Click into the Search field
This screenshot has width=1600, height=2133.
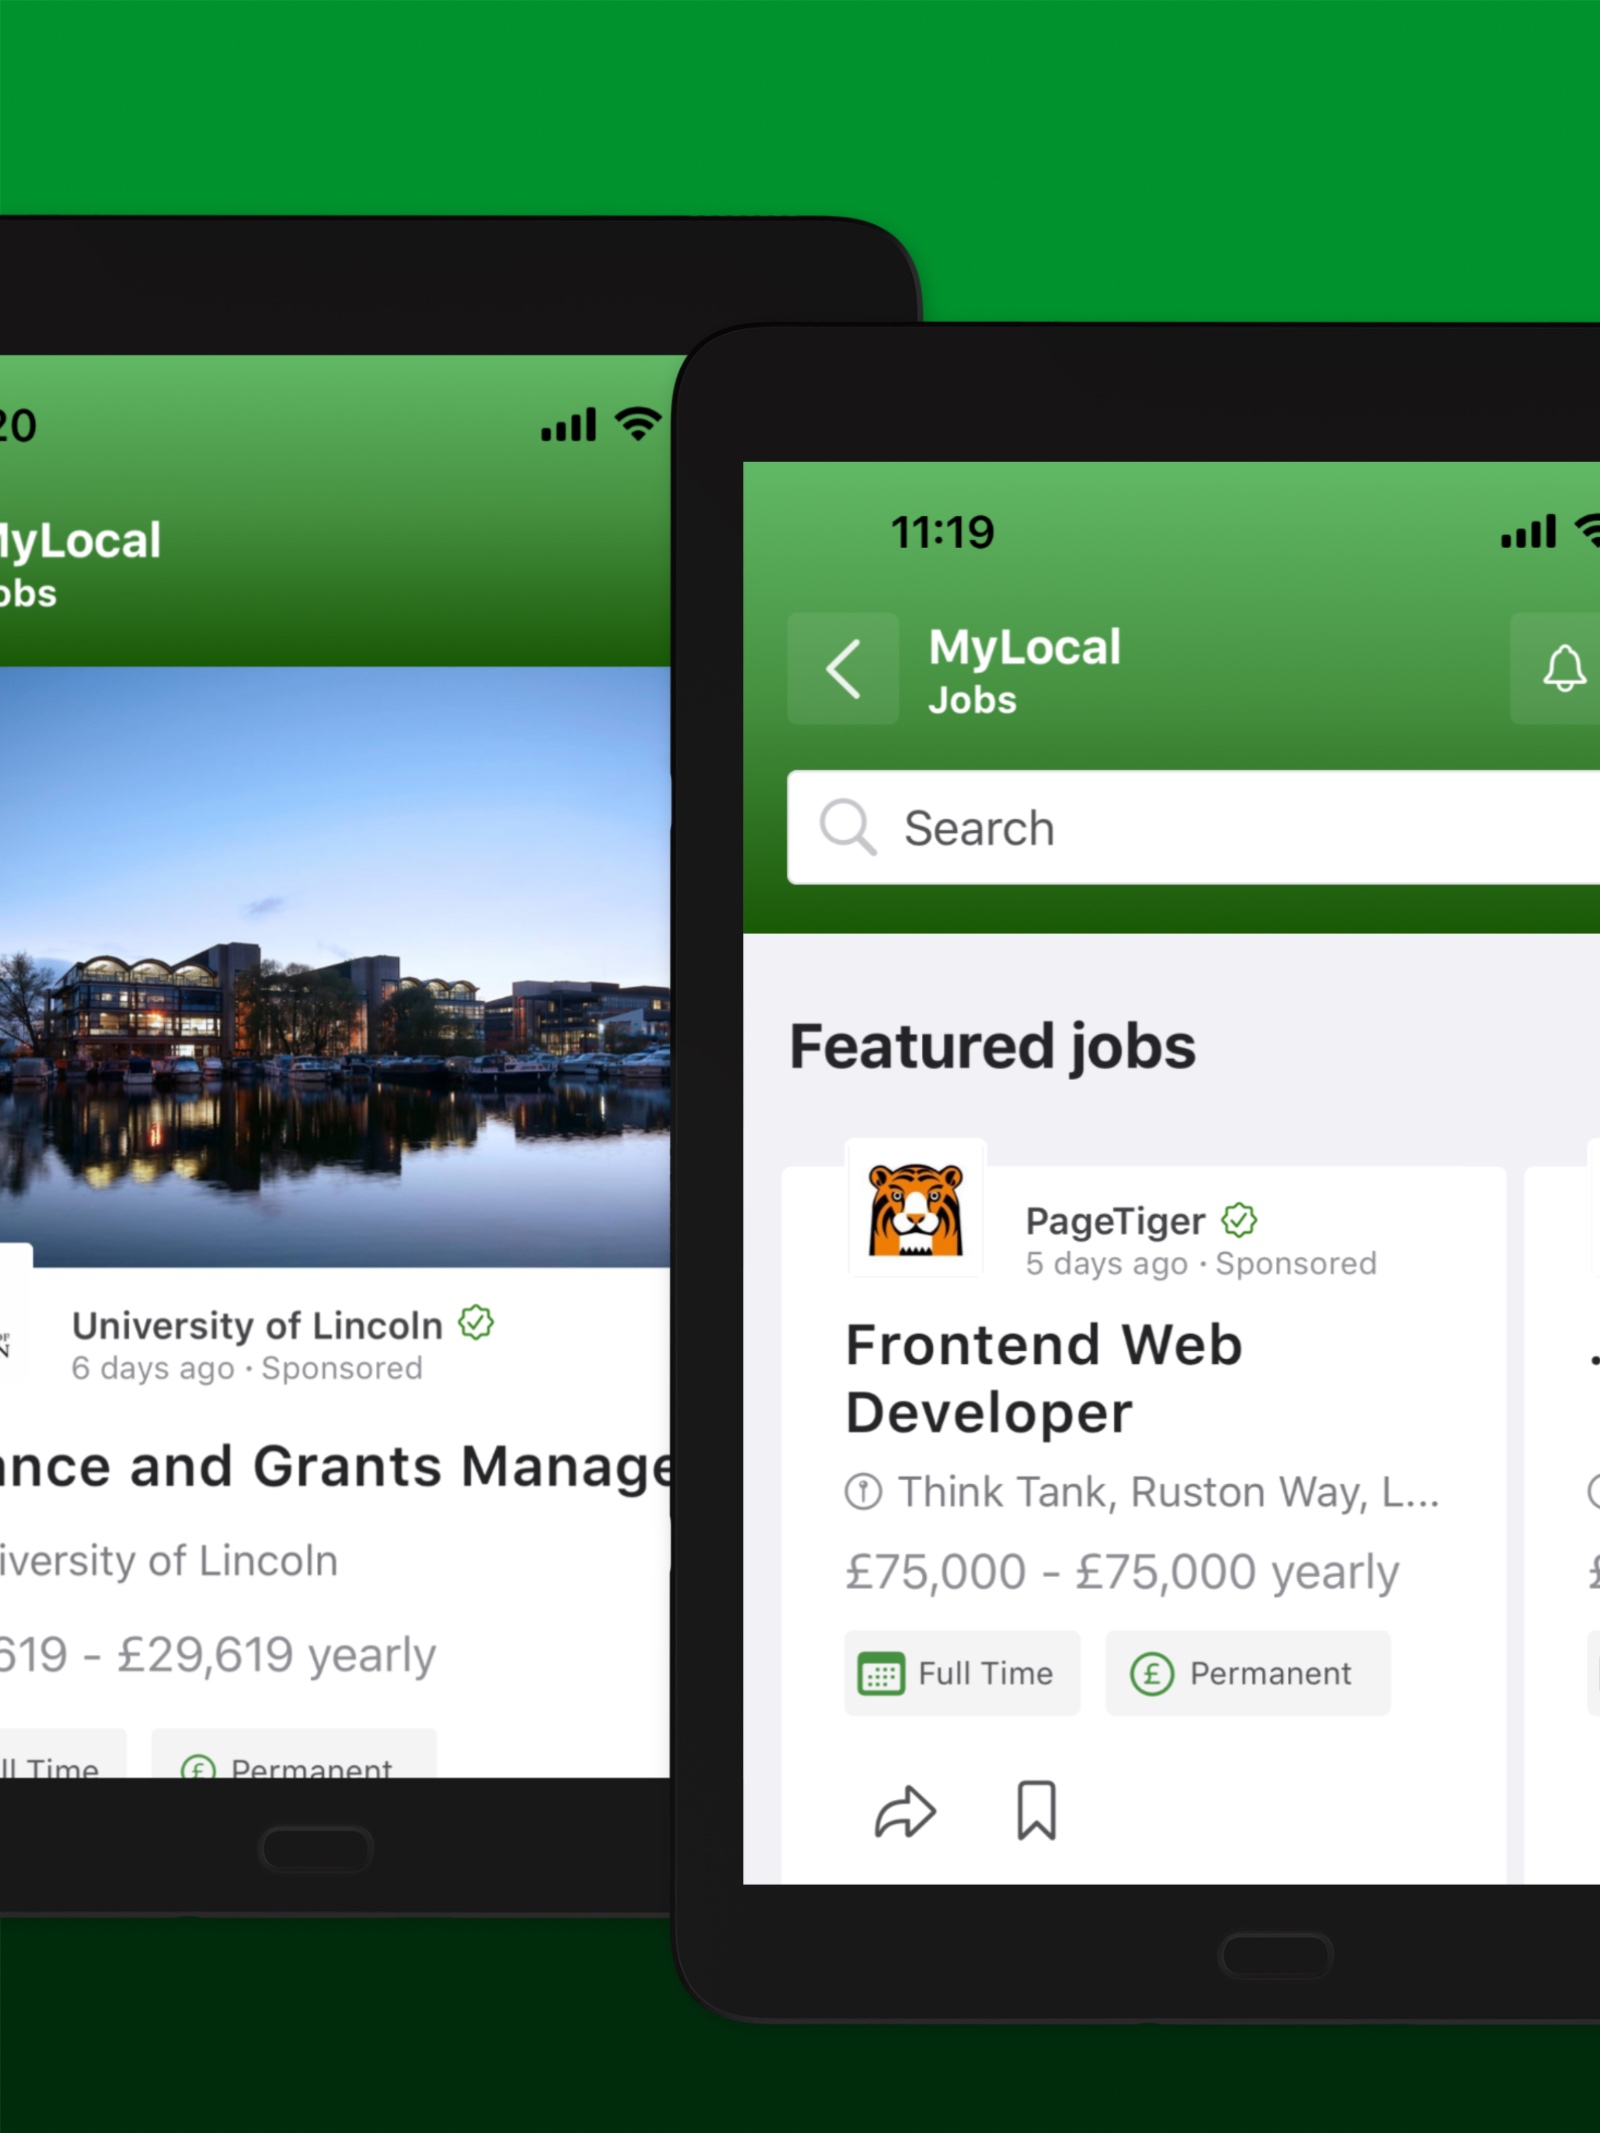(x=1194, y=827)
